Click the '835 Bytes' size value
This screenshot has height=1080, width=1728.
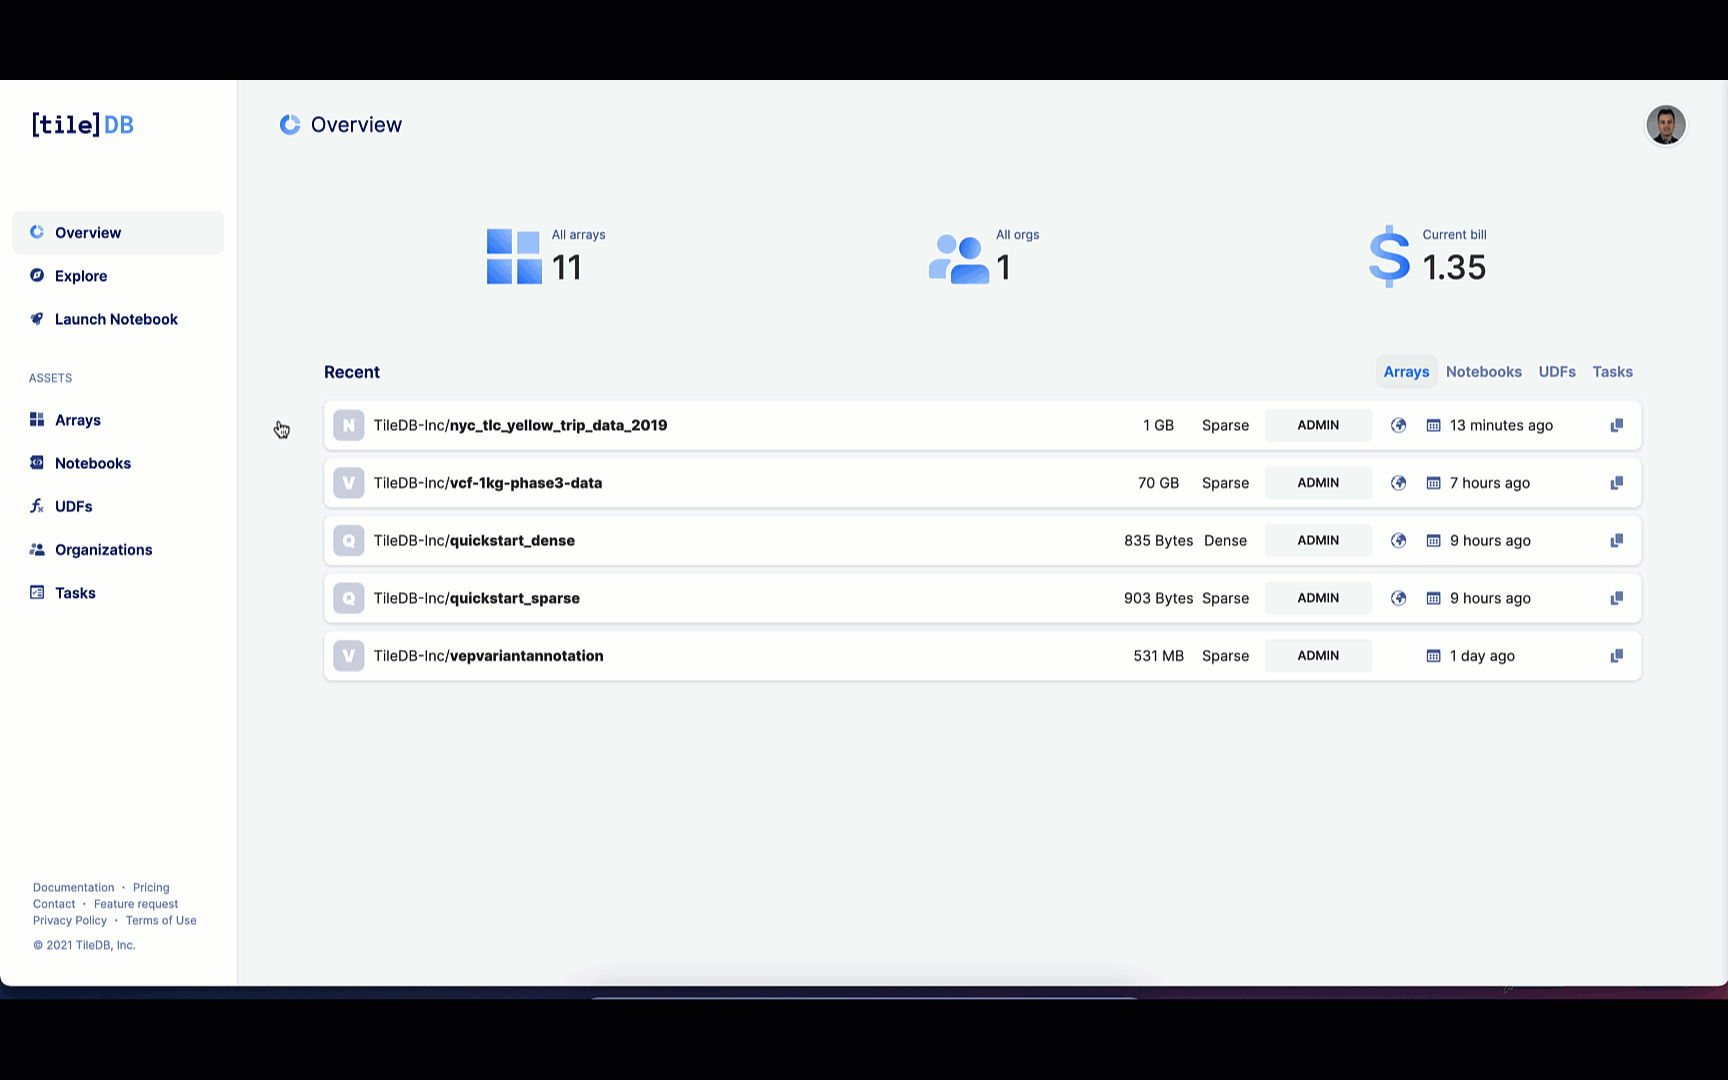(1158, 540)
